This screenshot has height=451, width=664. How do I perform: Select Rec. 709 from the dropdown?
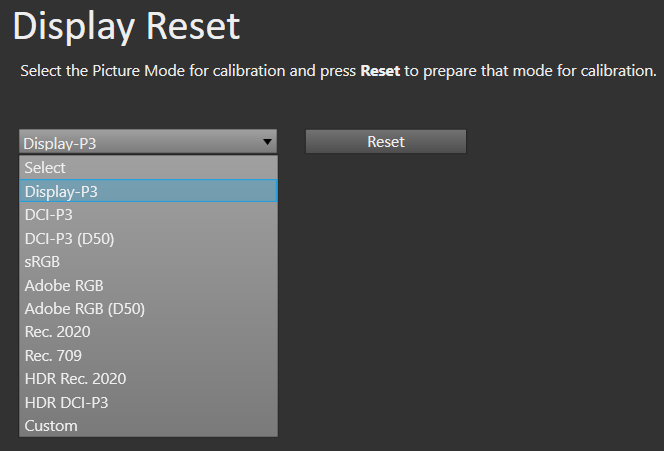[148, 355]
